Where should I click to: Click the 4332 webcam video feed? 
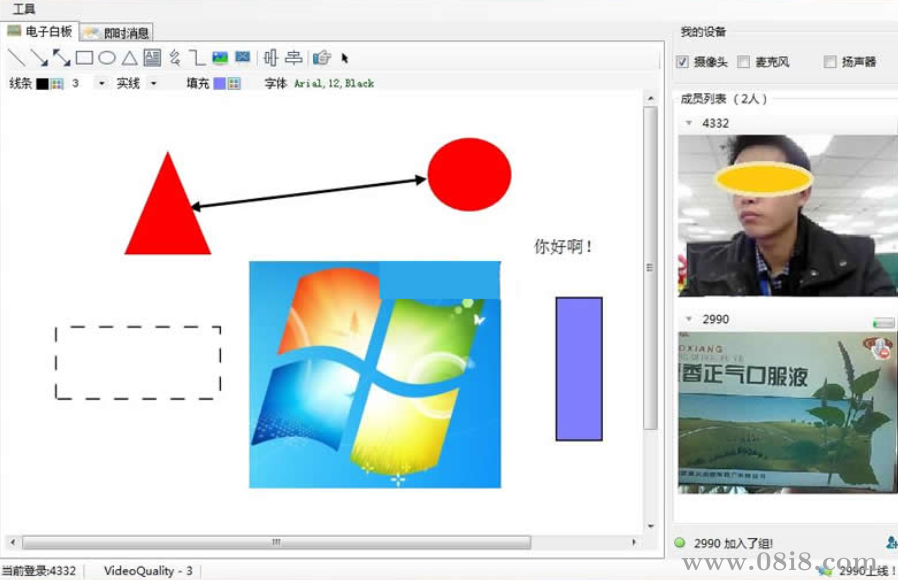(x=787, y=215)
